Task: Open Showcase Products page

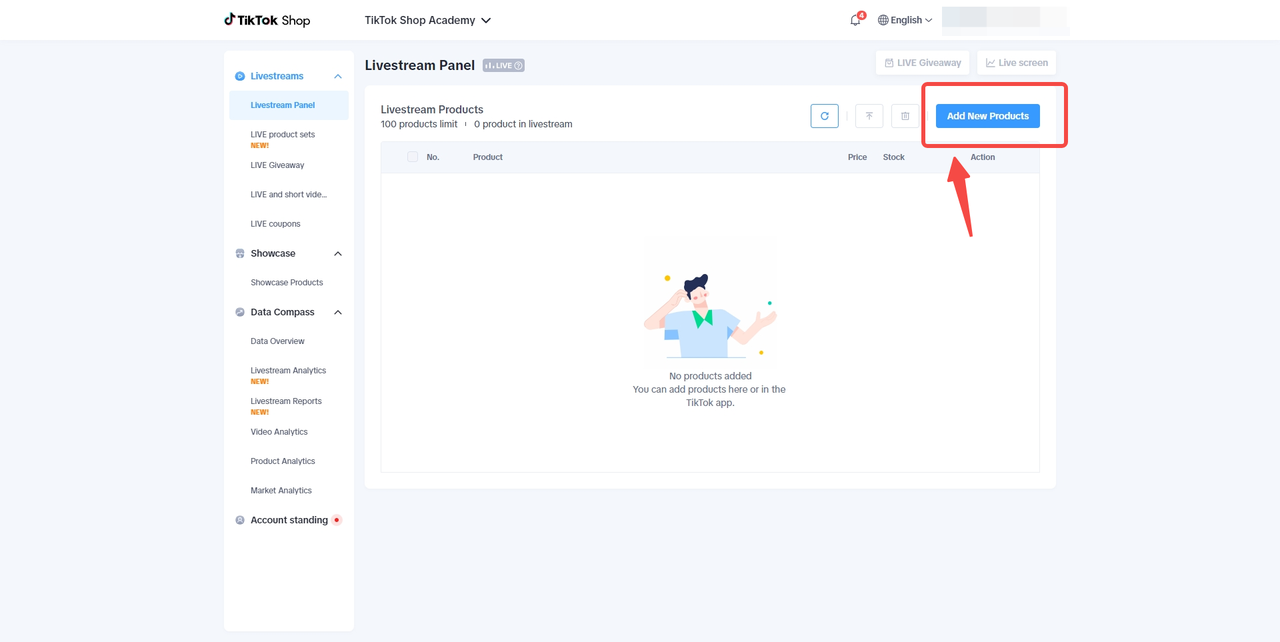Action: [287, 283]
